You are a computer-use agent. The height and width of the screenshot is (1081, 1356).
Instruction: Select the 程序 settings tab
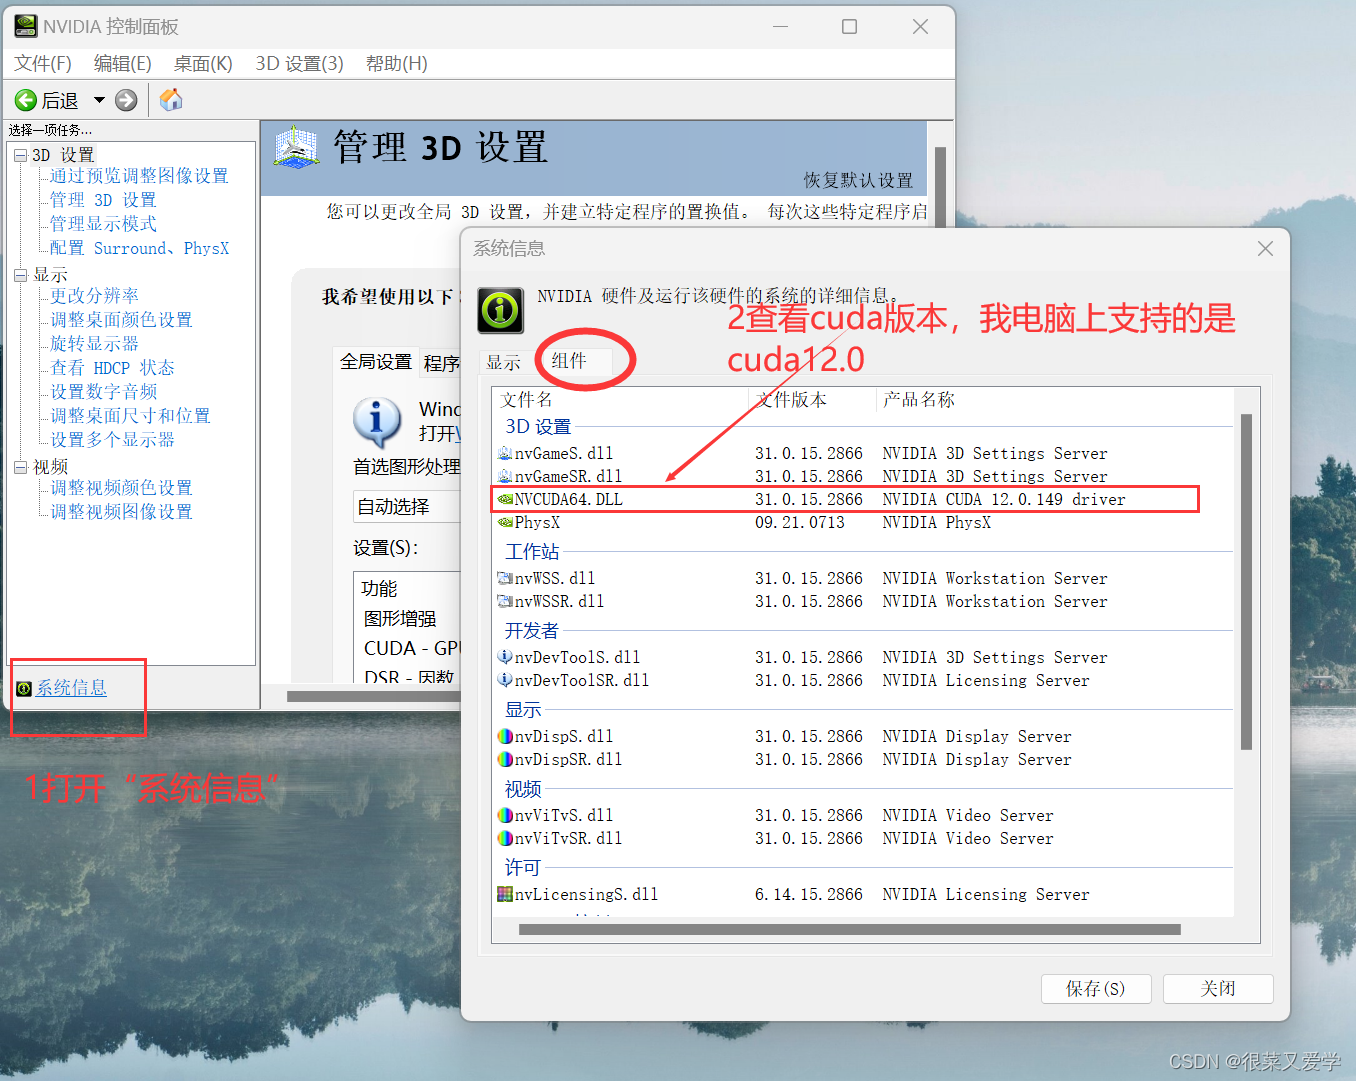(x=441, y=363)
